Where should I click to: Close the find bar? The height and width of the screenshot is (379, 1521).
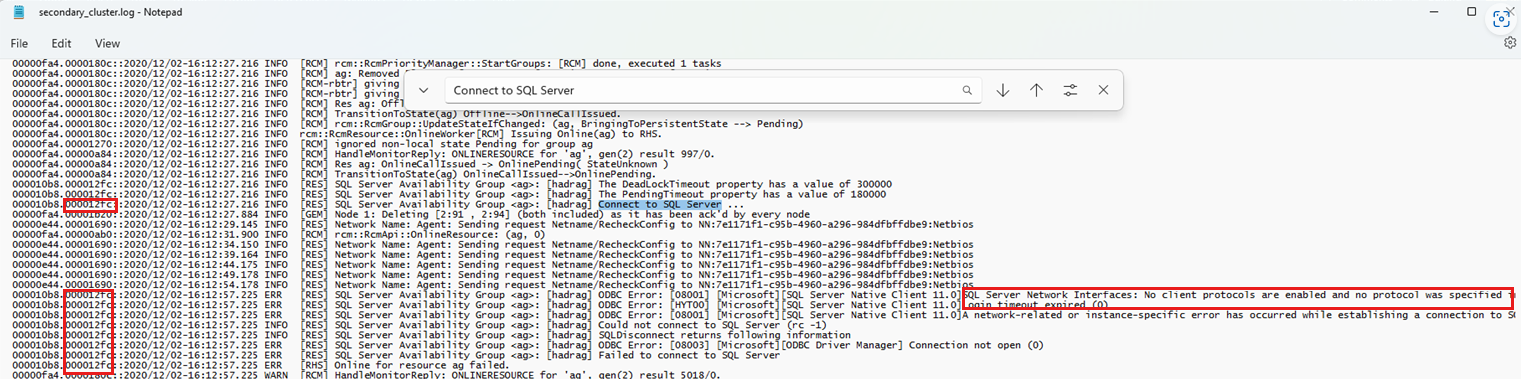click(1103, 90)
